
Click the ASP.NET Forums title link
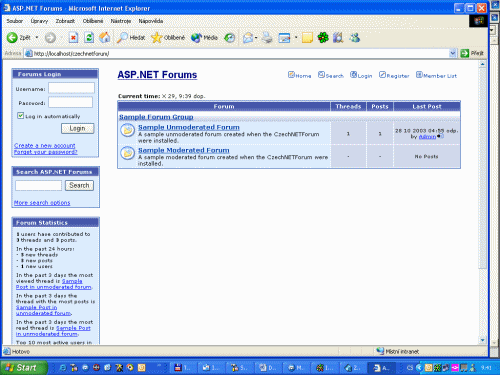coord(157,75)
